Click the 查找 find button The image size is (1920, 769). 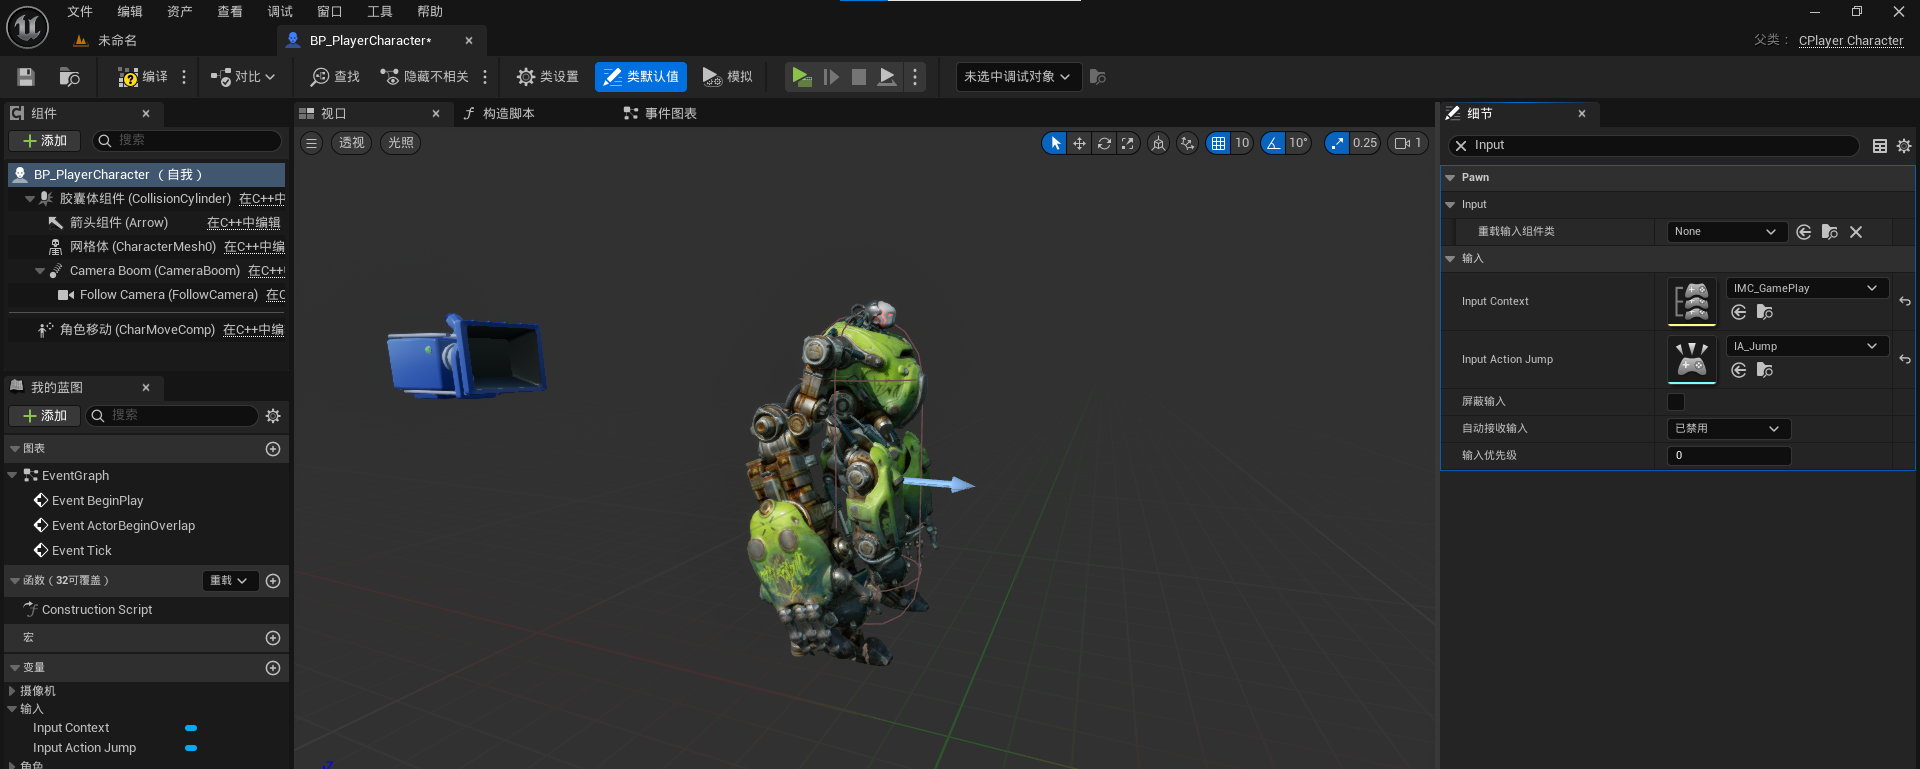click(335, 77)
